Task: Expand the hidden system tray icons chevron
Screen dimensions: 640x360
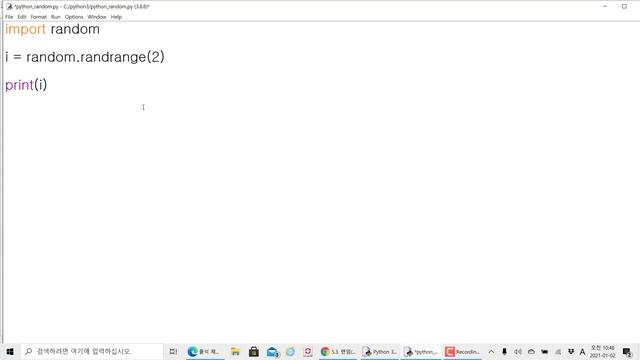Action: click(491, 351)
